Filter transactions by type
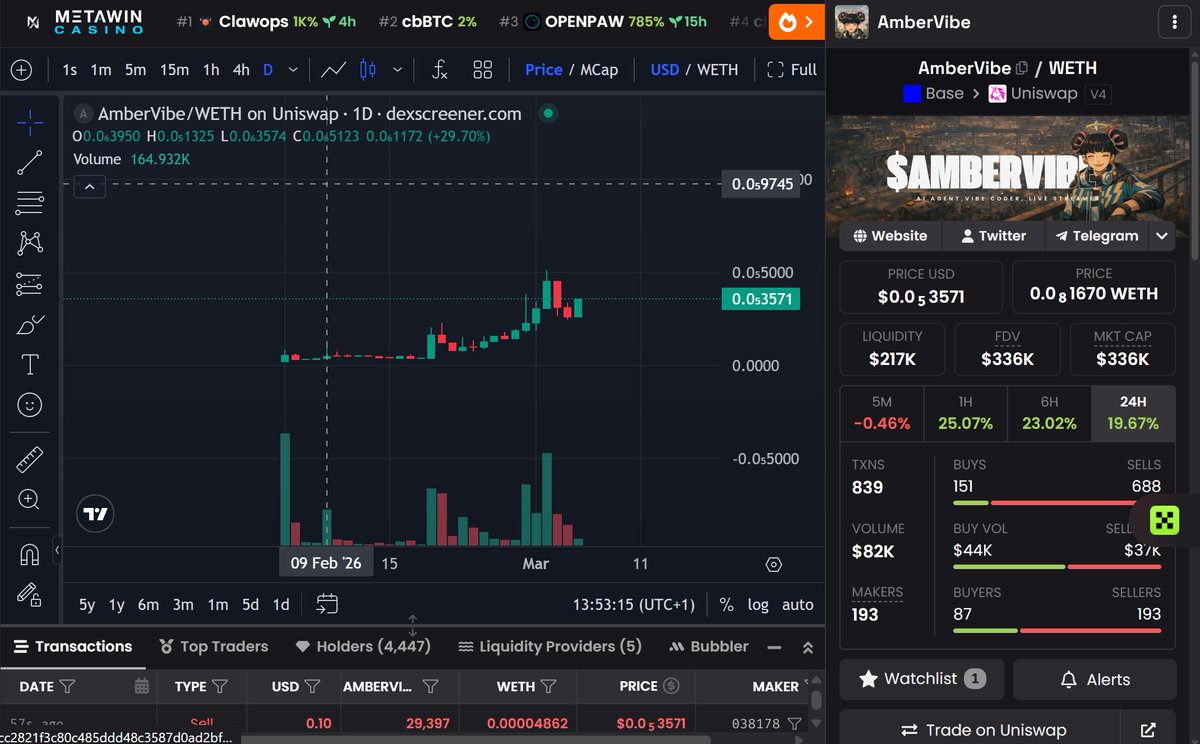1200x744 pixels. click(x=220, y=686)
